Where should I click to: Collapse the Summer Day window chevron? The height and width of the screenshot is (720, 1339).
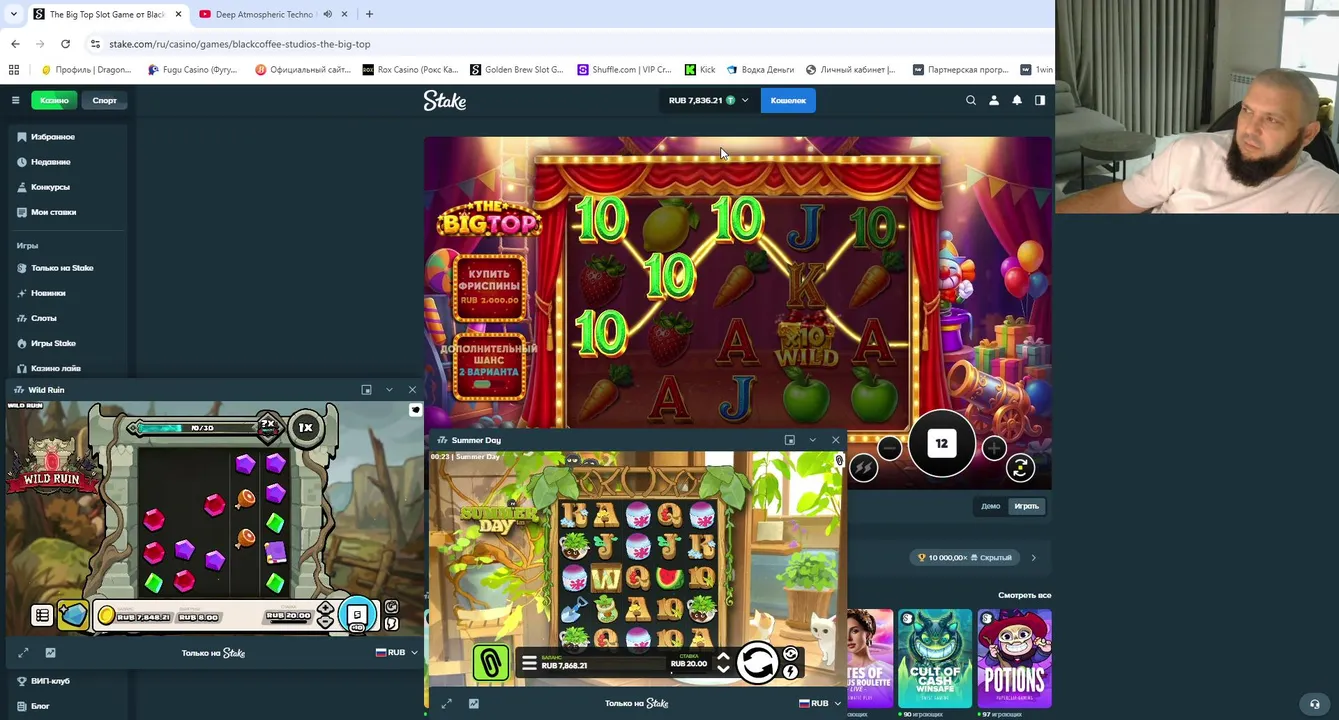[x=813, y=440]
